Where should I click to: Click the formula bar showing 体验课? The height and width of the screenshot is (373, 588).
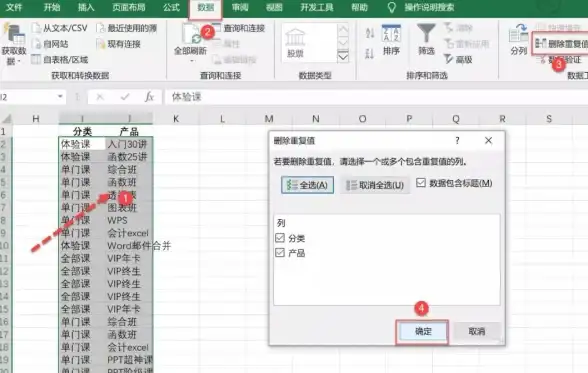375,97
